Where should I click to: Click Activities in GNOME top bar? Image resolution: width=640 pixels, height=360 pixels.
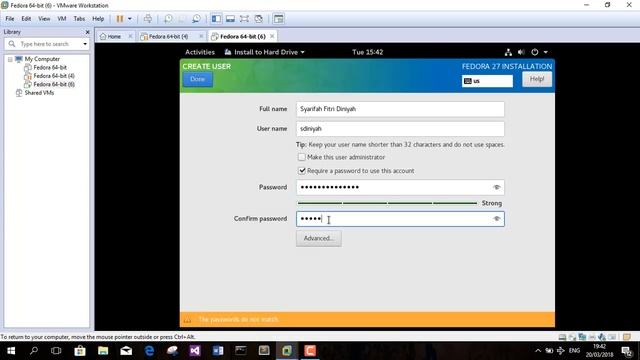200,52
